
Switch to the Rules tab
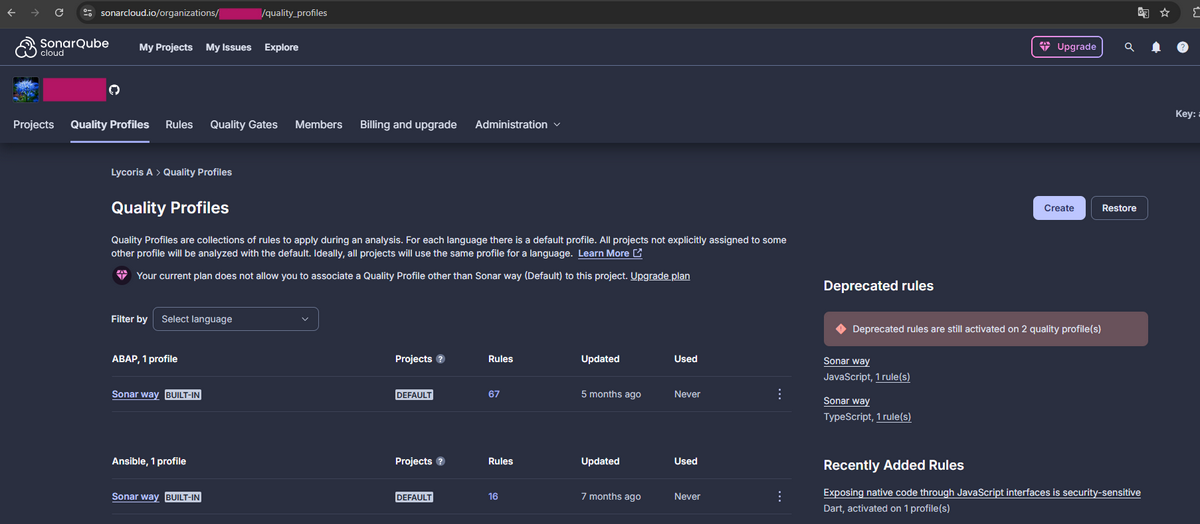(179, 125)
